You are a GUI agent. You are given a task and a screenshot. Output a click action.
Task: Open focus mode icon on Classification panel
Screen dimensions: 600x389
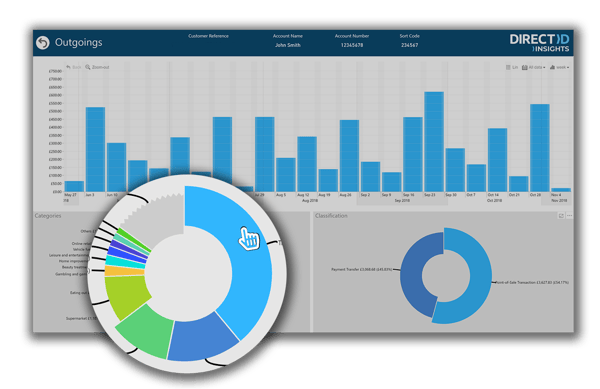[561, 216]
